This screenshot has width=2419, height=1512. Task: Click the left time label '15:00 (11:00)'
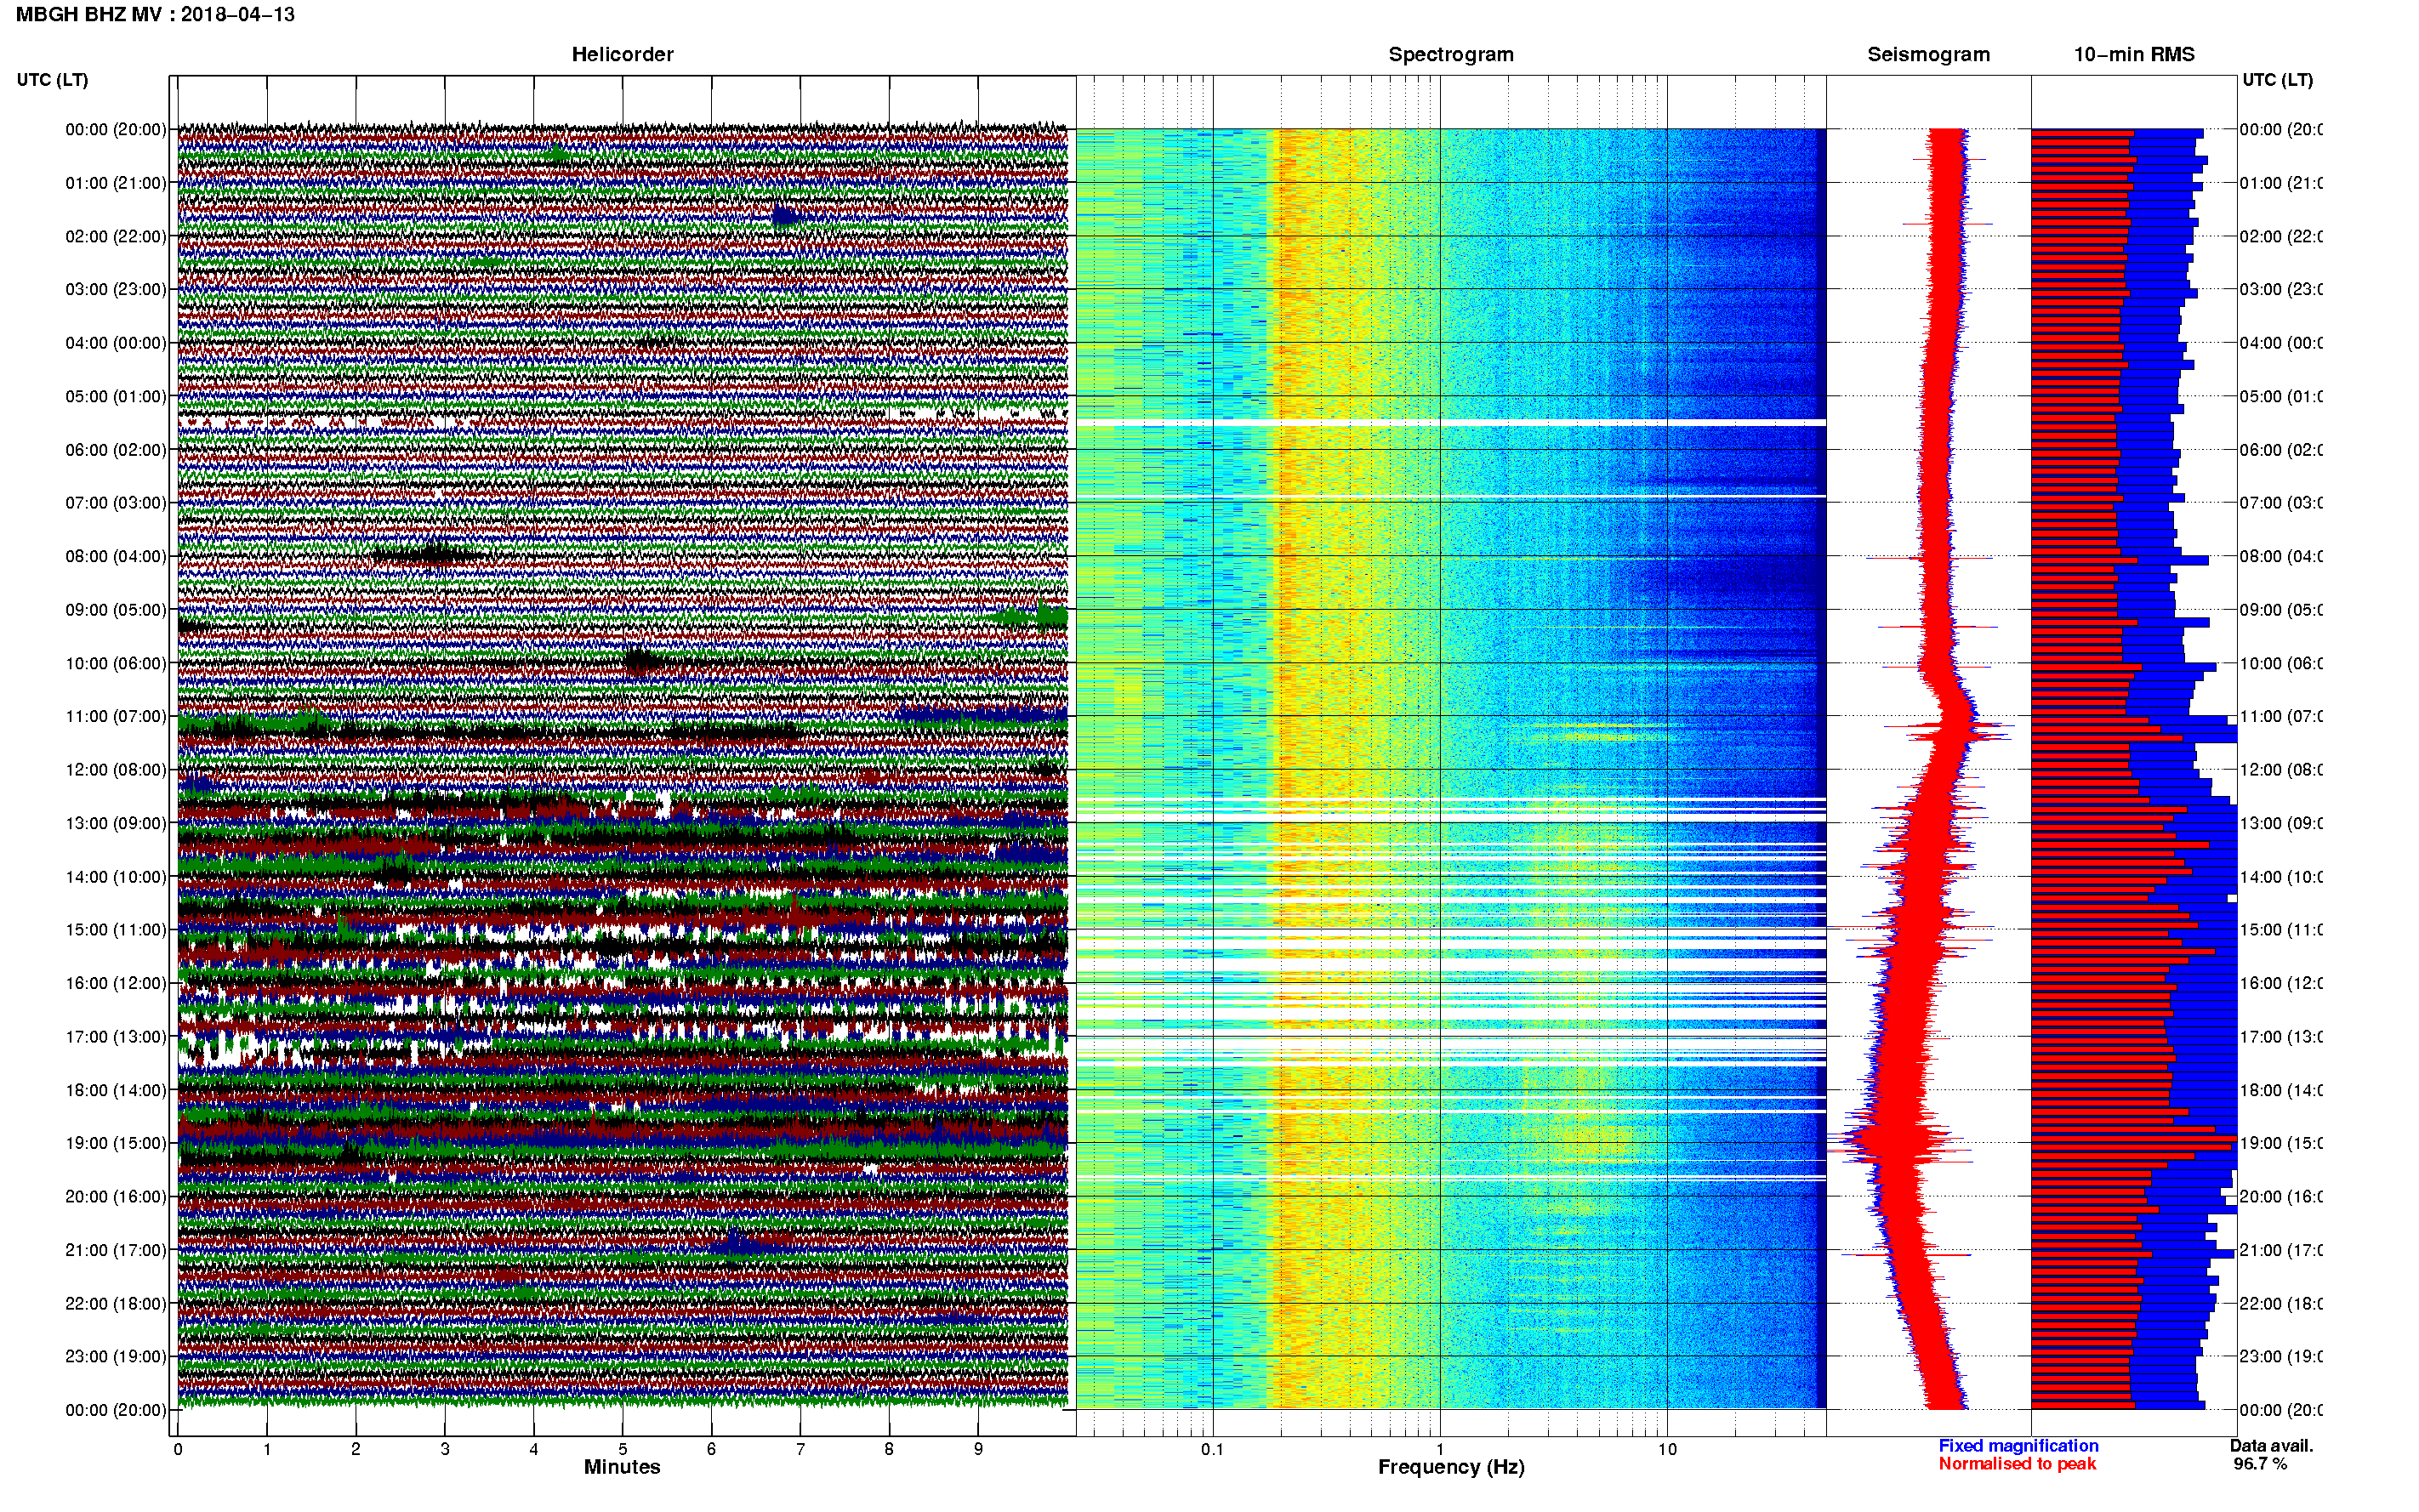pos(116,930)
